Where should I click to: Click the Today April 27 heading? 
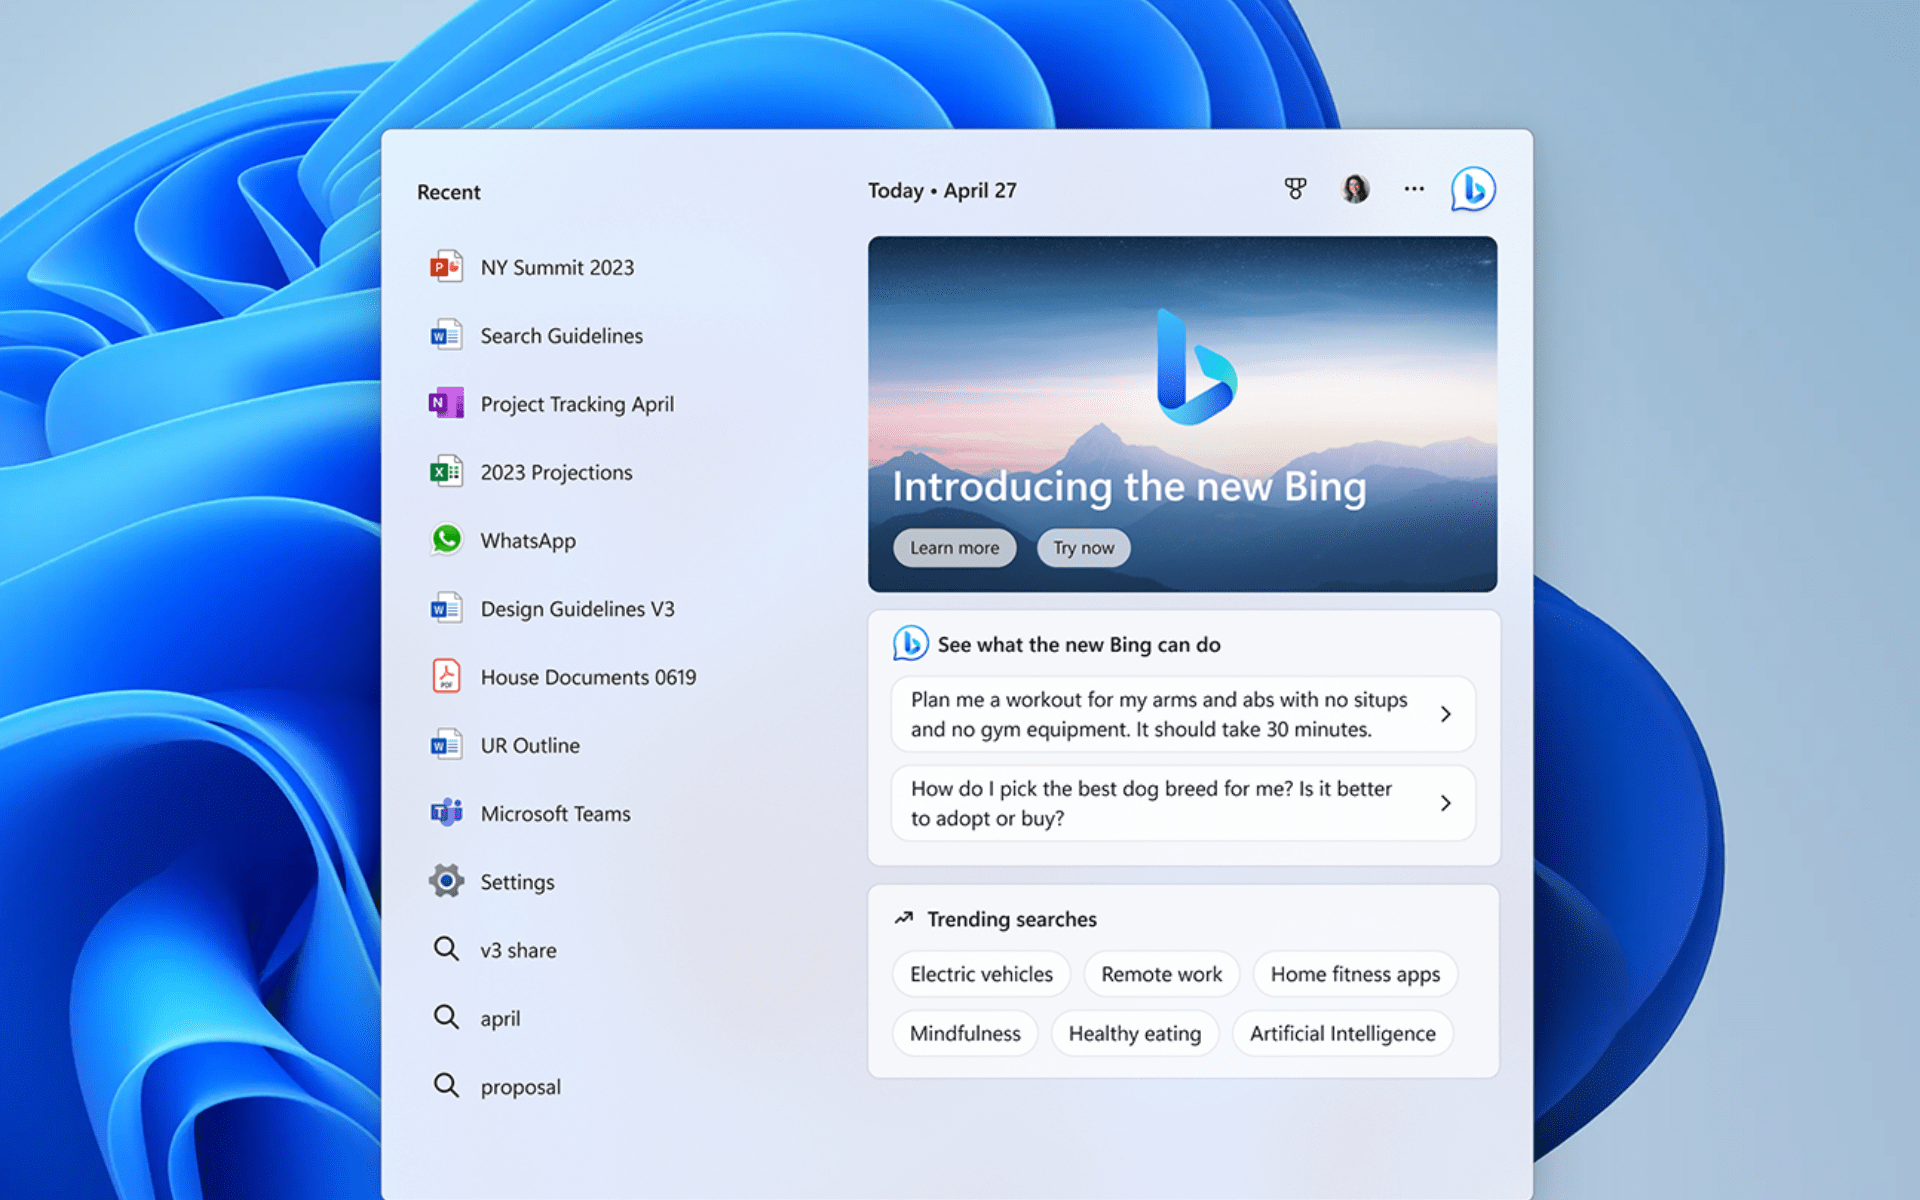[x=942, y=190]
